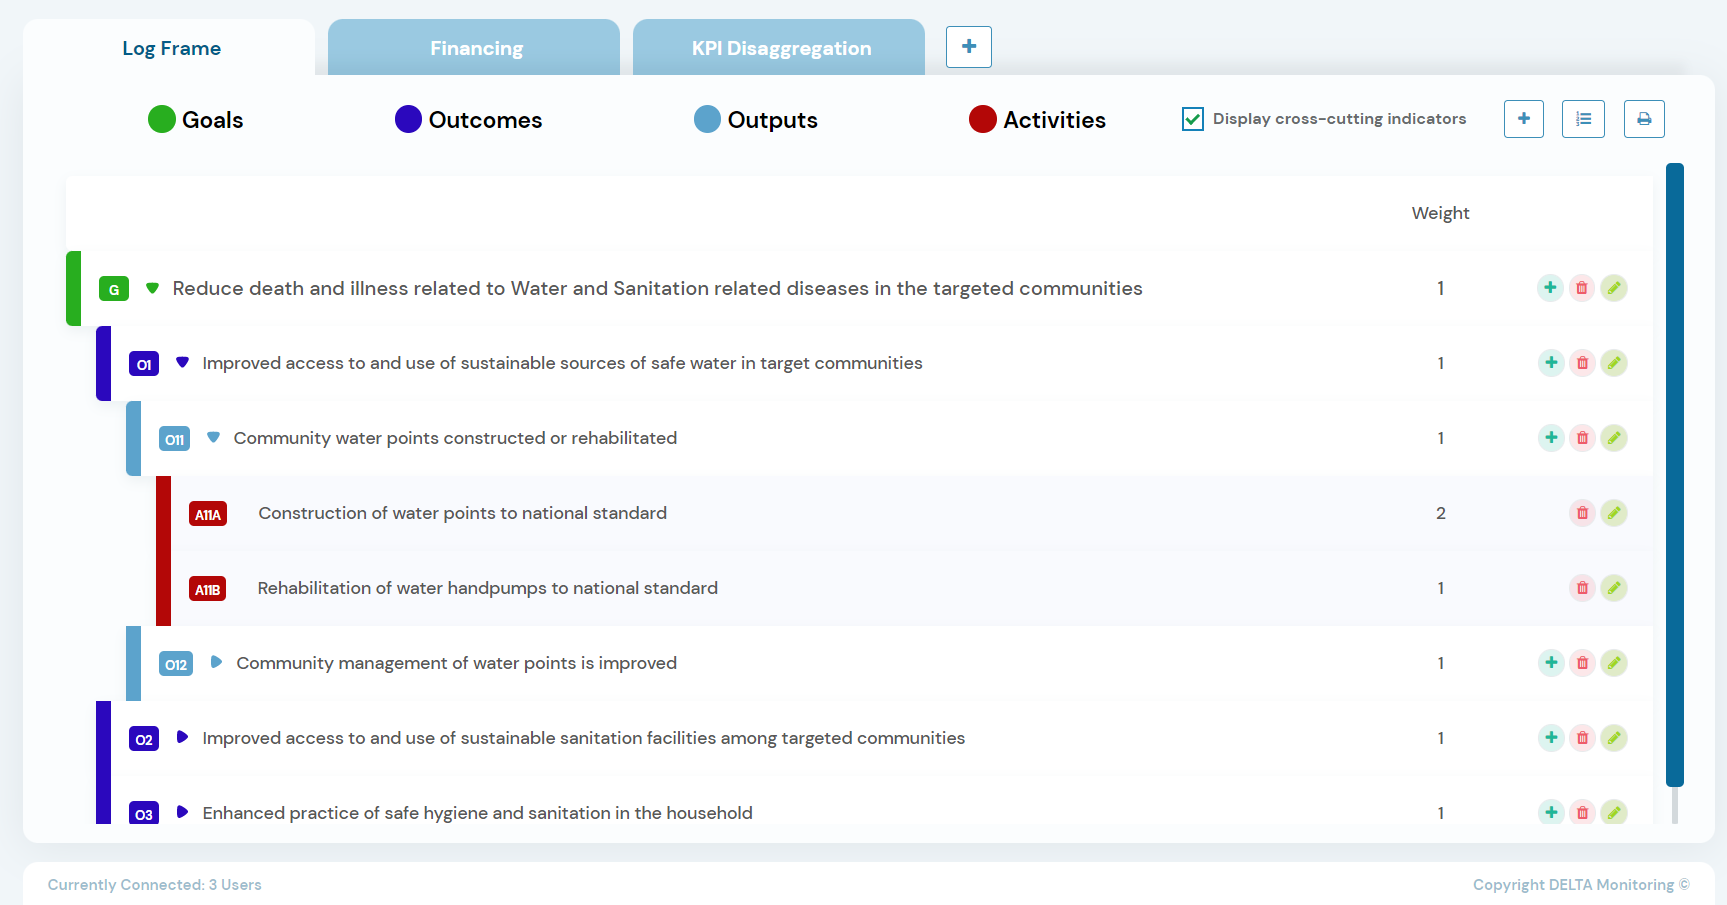This screenshot has height=905, width=1727.
Task: Delete activity A11B Rehabilitation of water handpumps
Action: (1582, 588)
